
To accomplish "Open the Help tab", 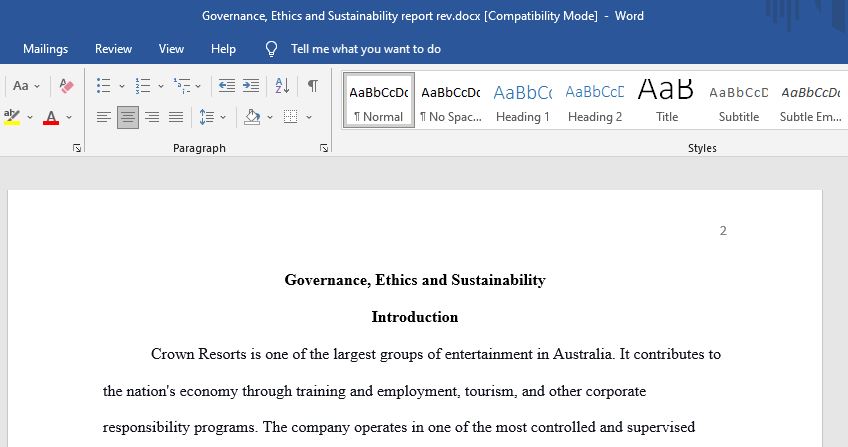I will [x=223, y=49].
